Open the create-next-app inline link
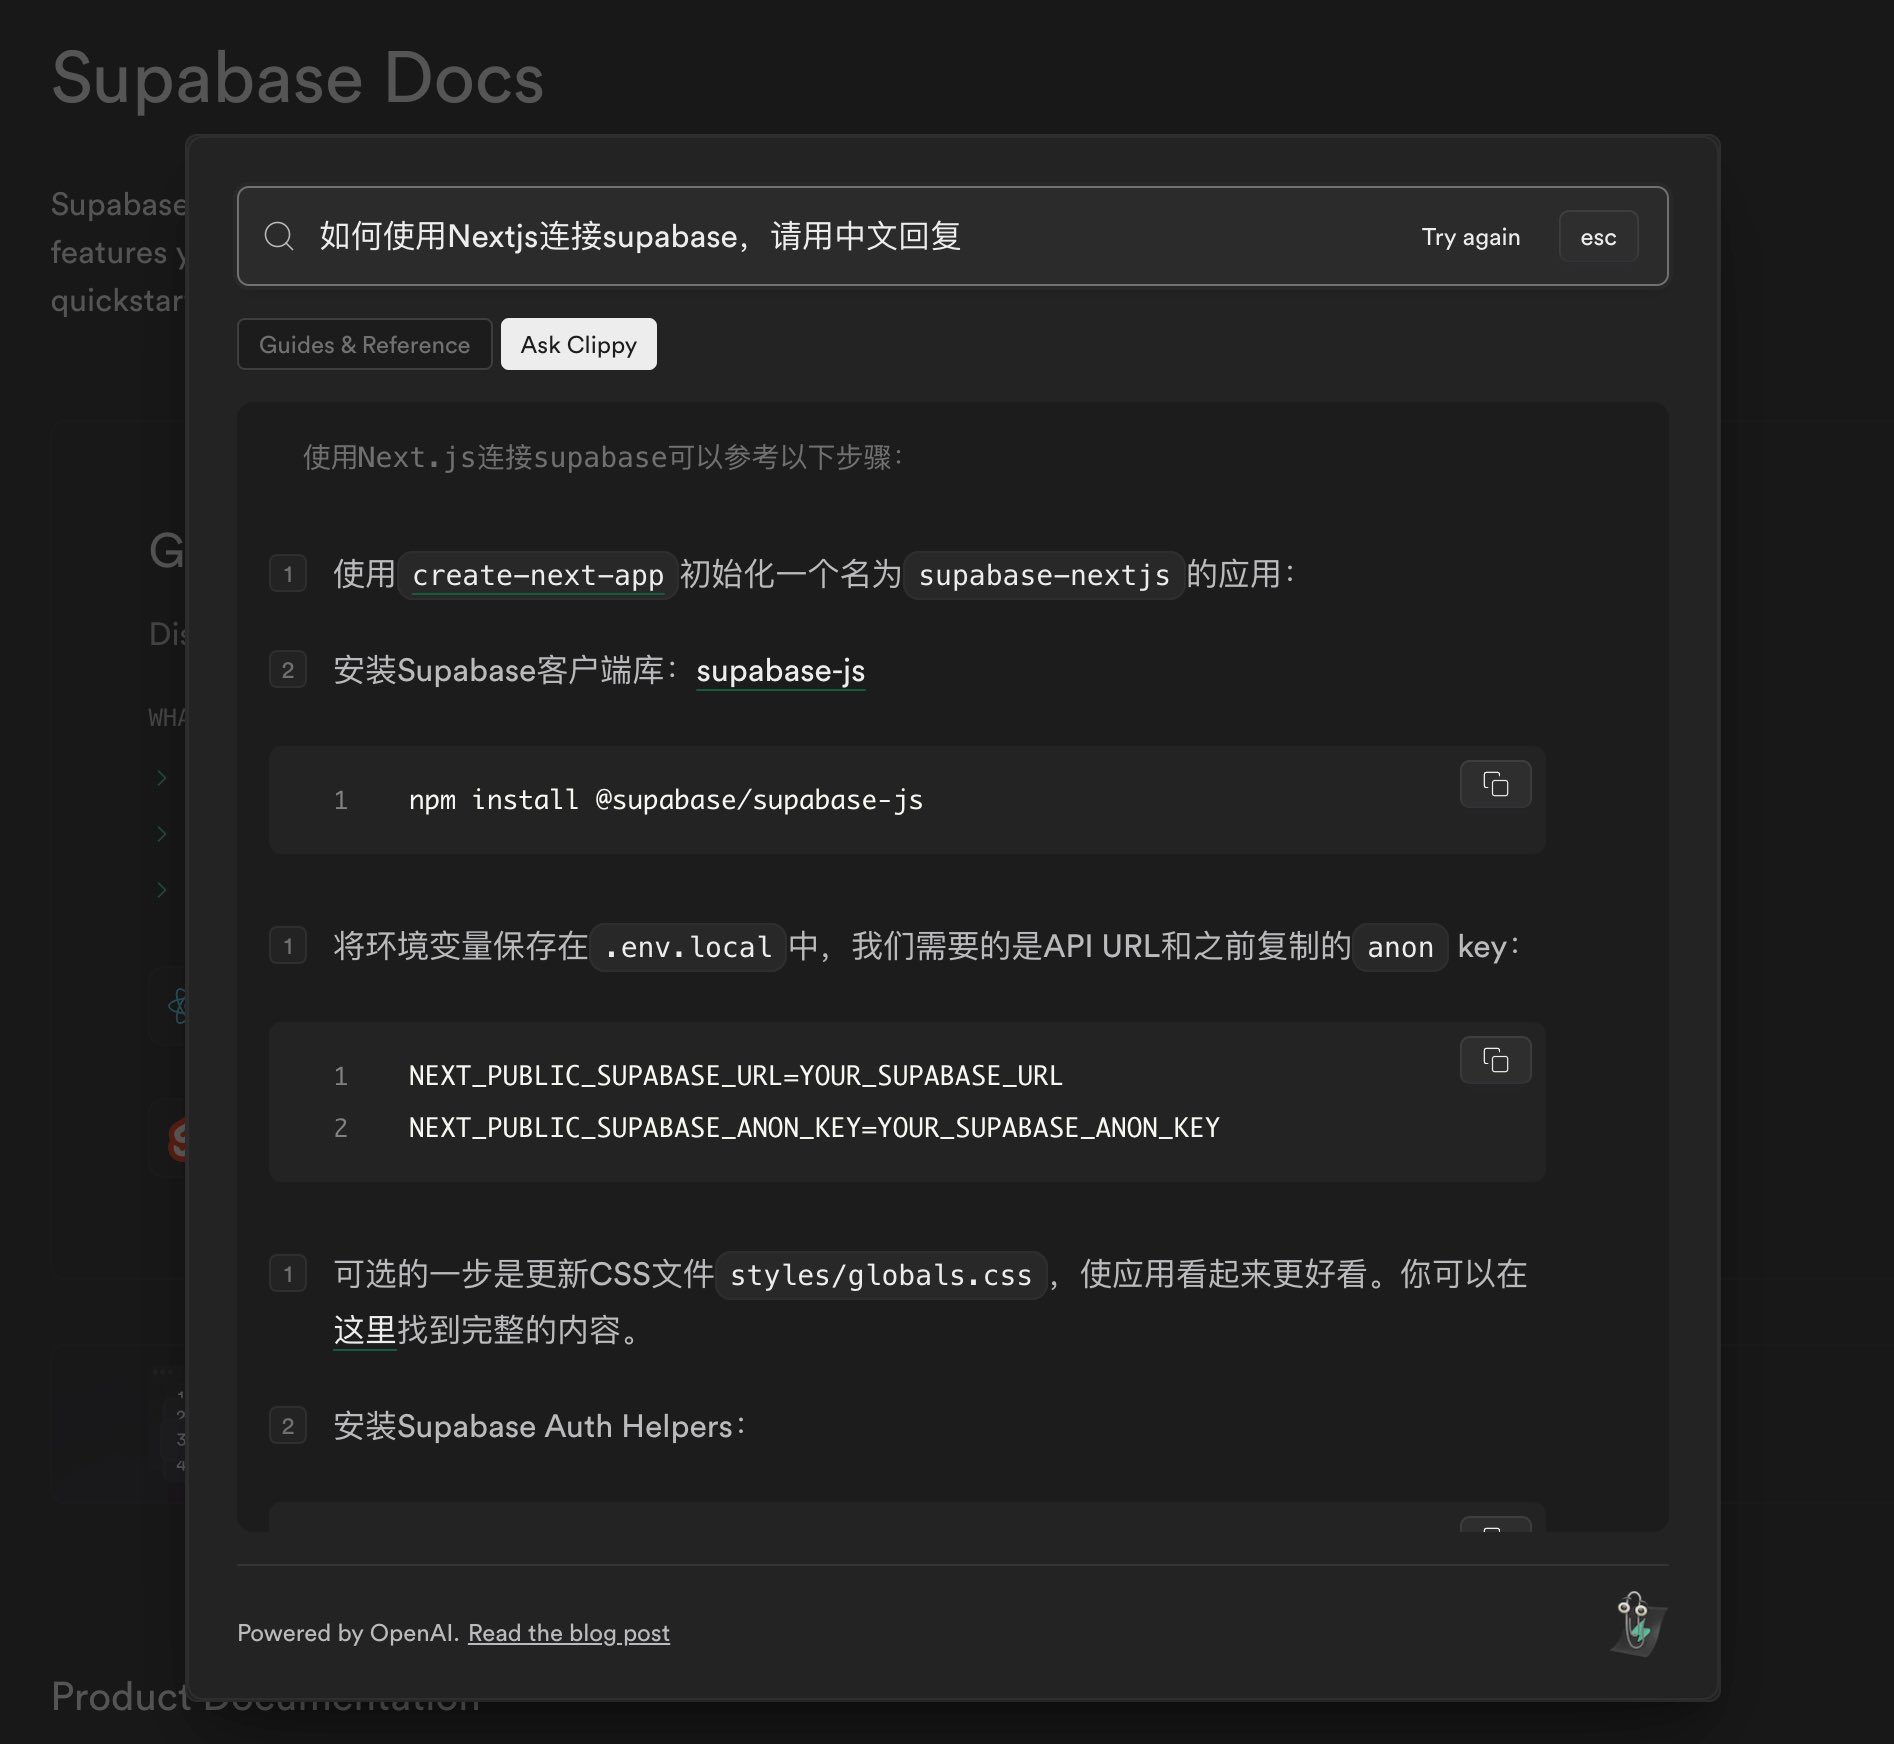The height and width of the screenshot is (1744, 1894). (x=537, y=574)
